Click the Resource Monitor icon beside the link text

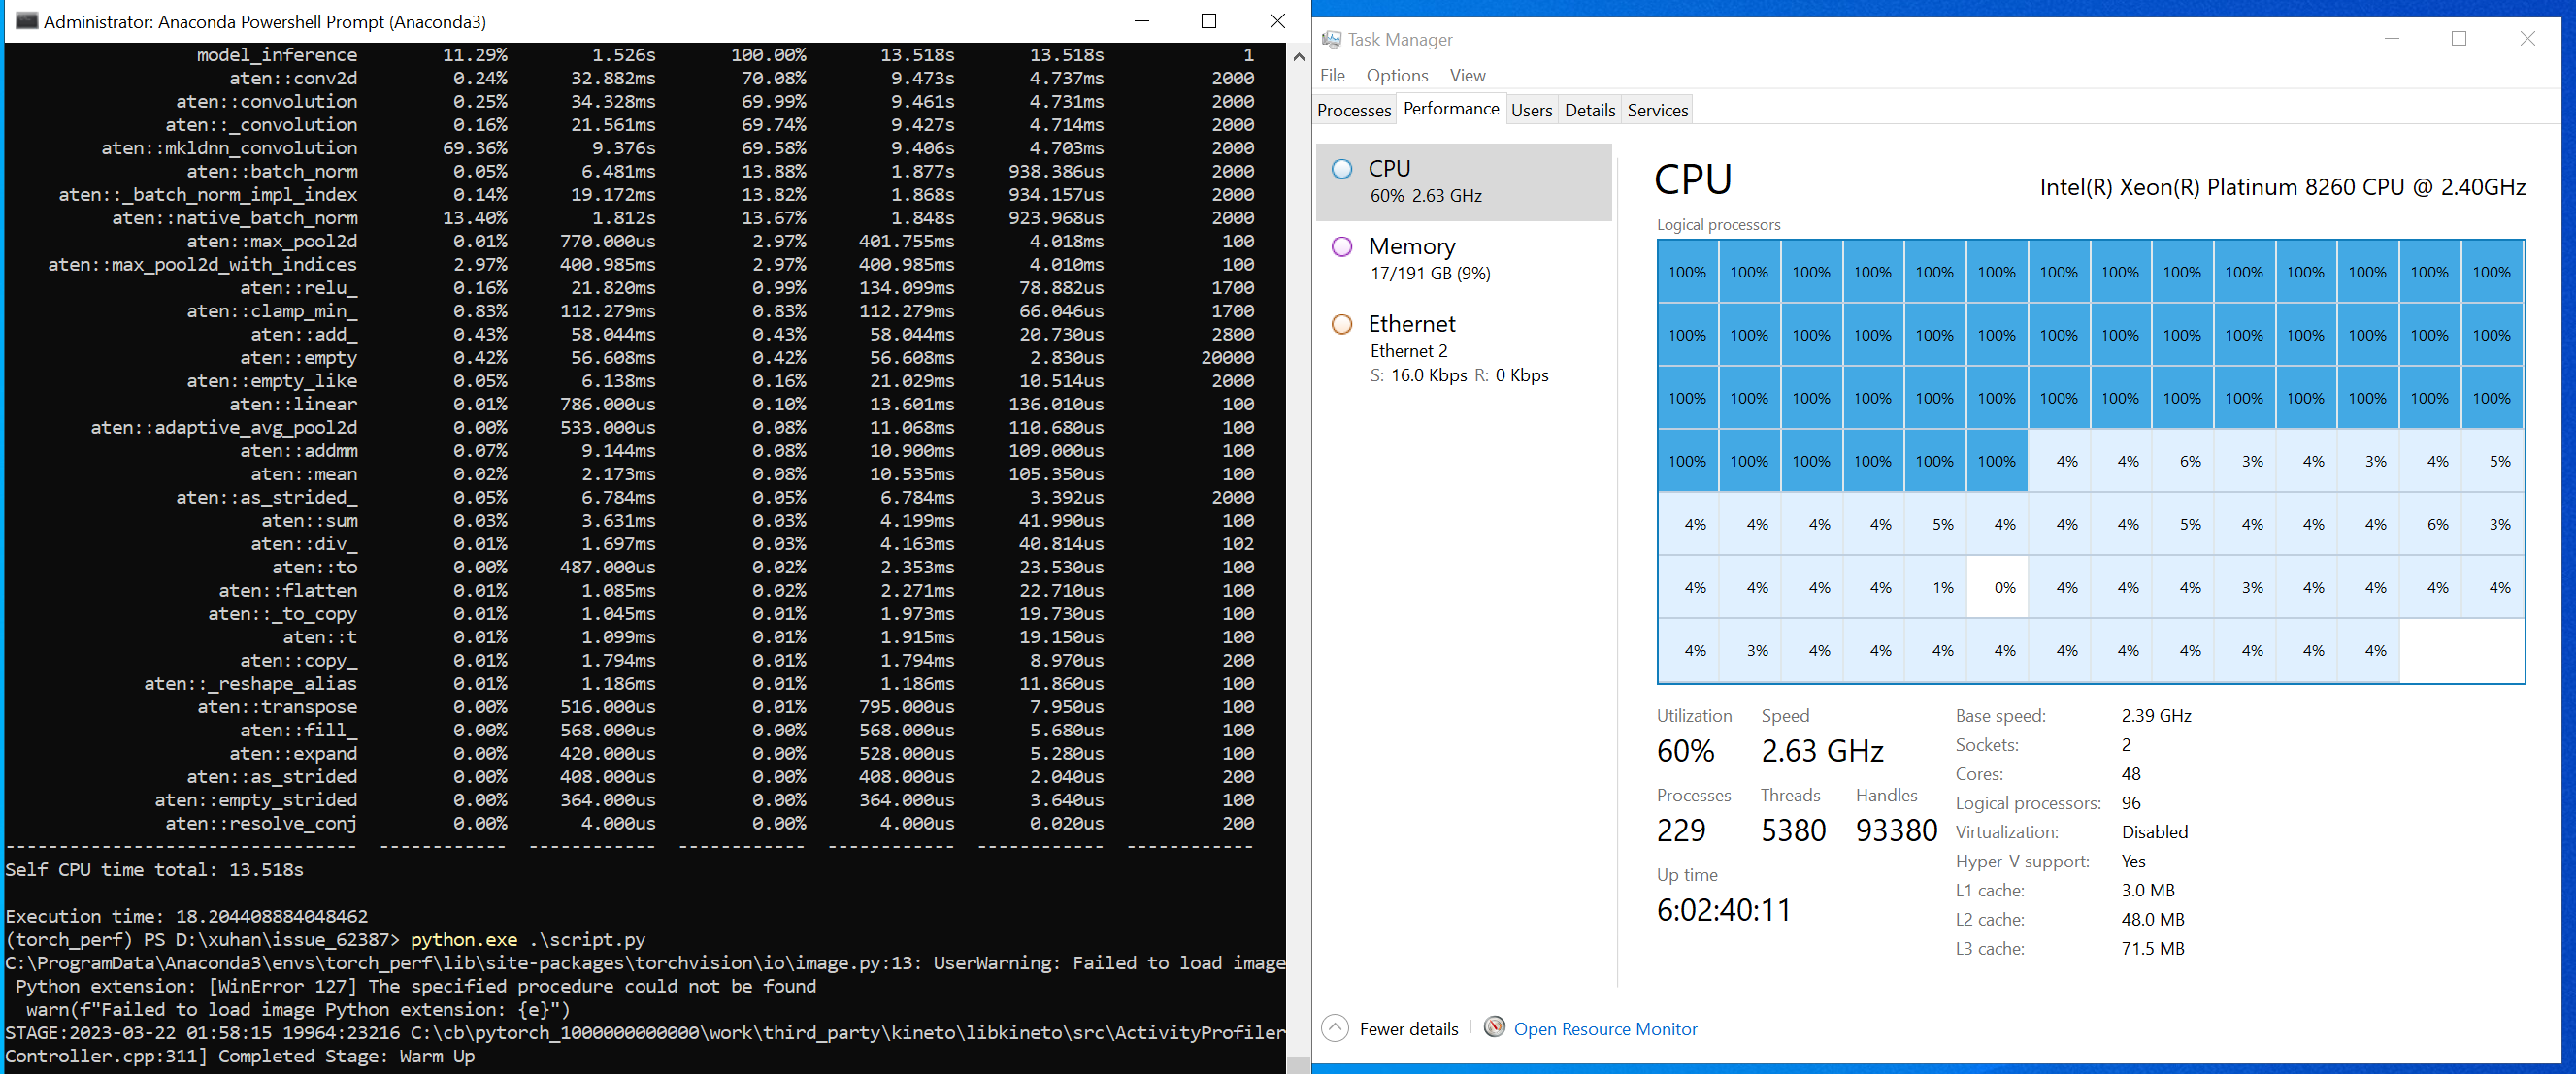pyautogui.click(x=1494, y=1028)
